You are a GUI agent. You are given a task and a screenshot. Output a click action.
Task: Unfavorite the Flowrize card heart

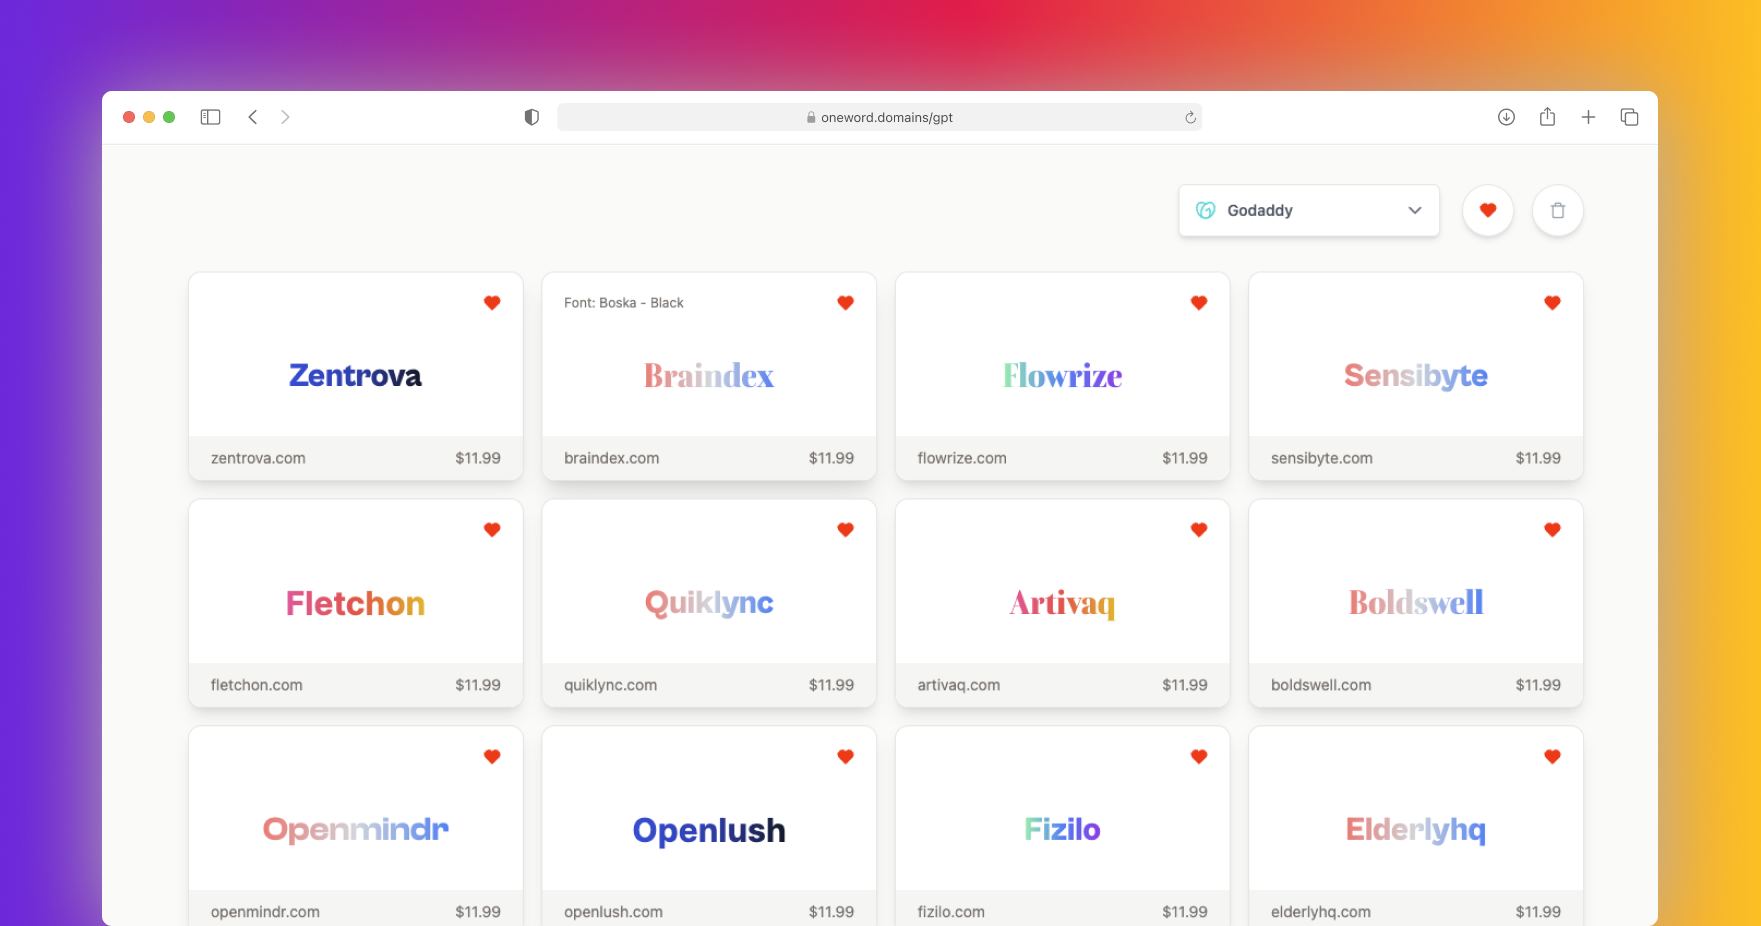click(x=1199, y=303)
